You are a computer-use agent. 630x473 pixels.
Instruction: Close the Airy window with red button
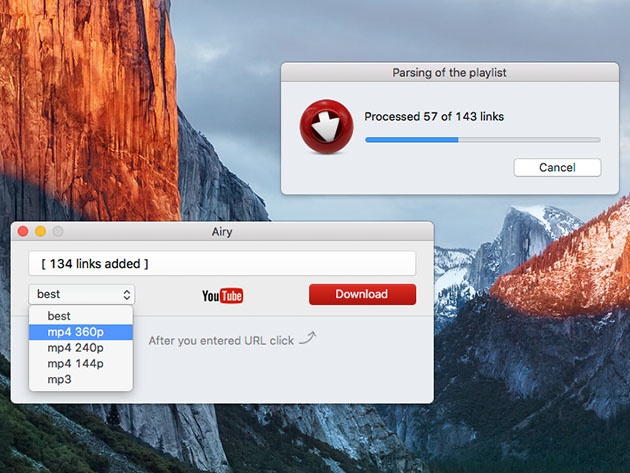[23, 231]
